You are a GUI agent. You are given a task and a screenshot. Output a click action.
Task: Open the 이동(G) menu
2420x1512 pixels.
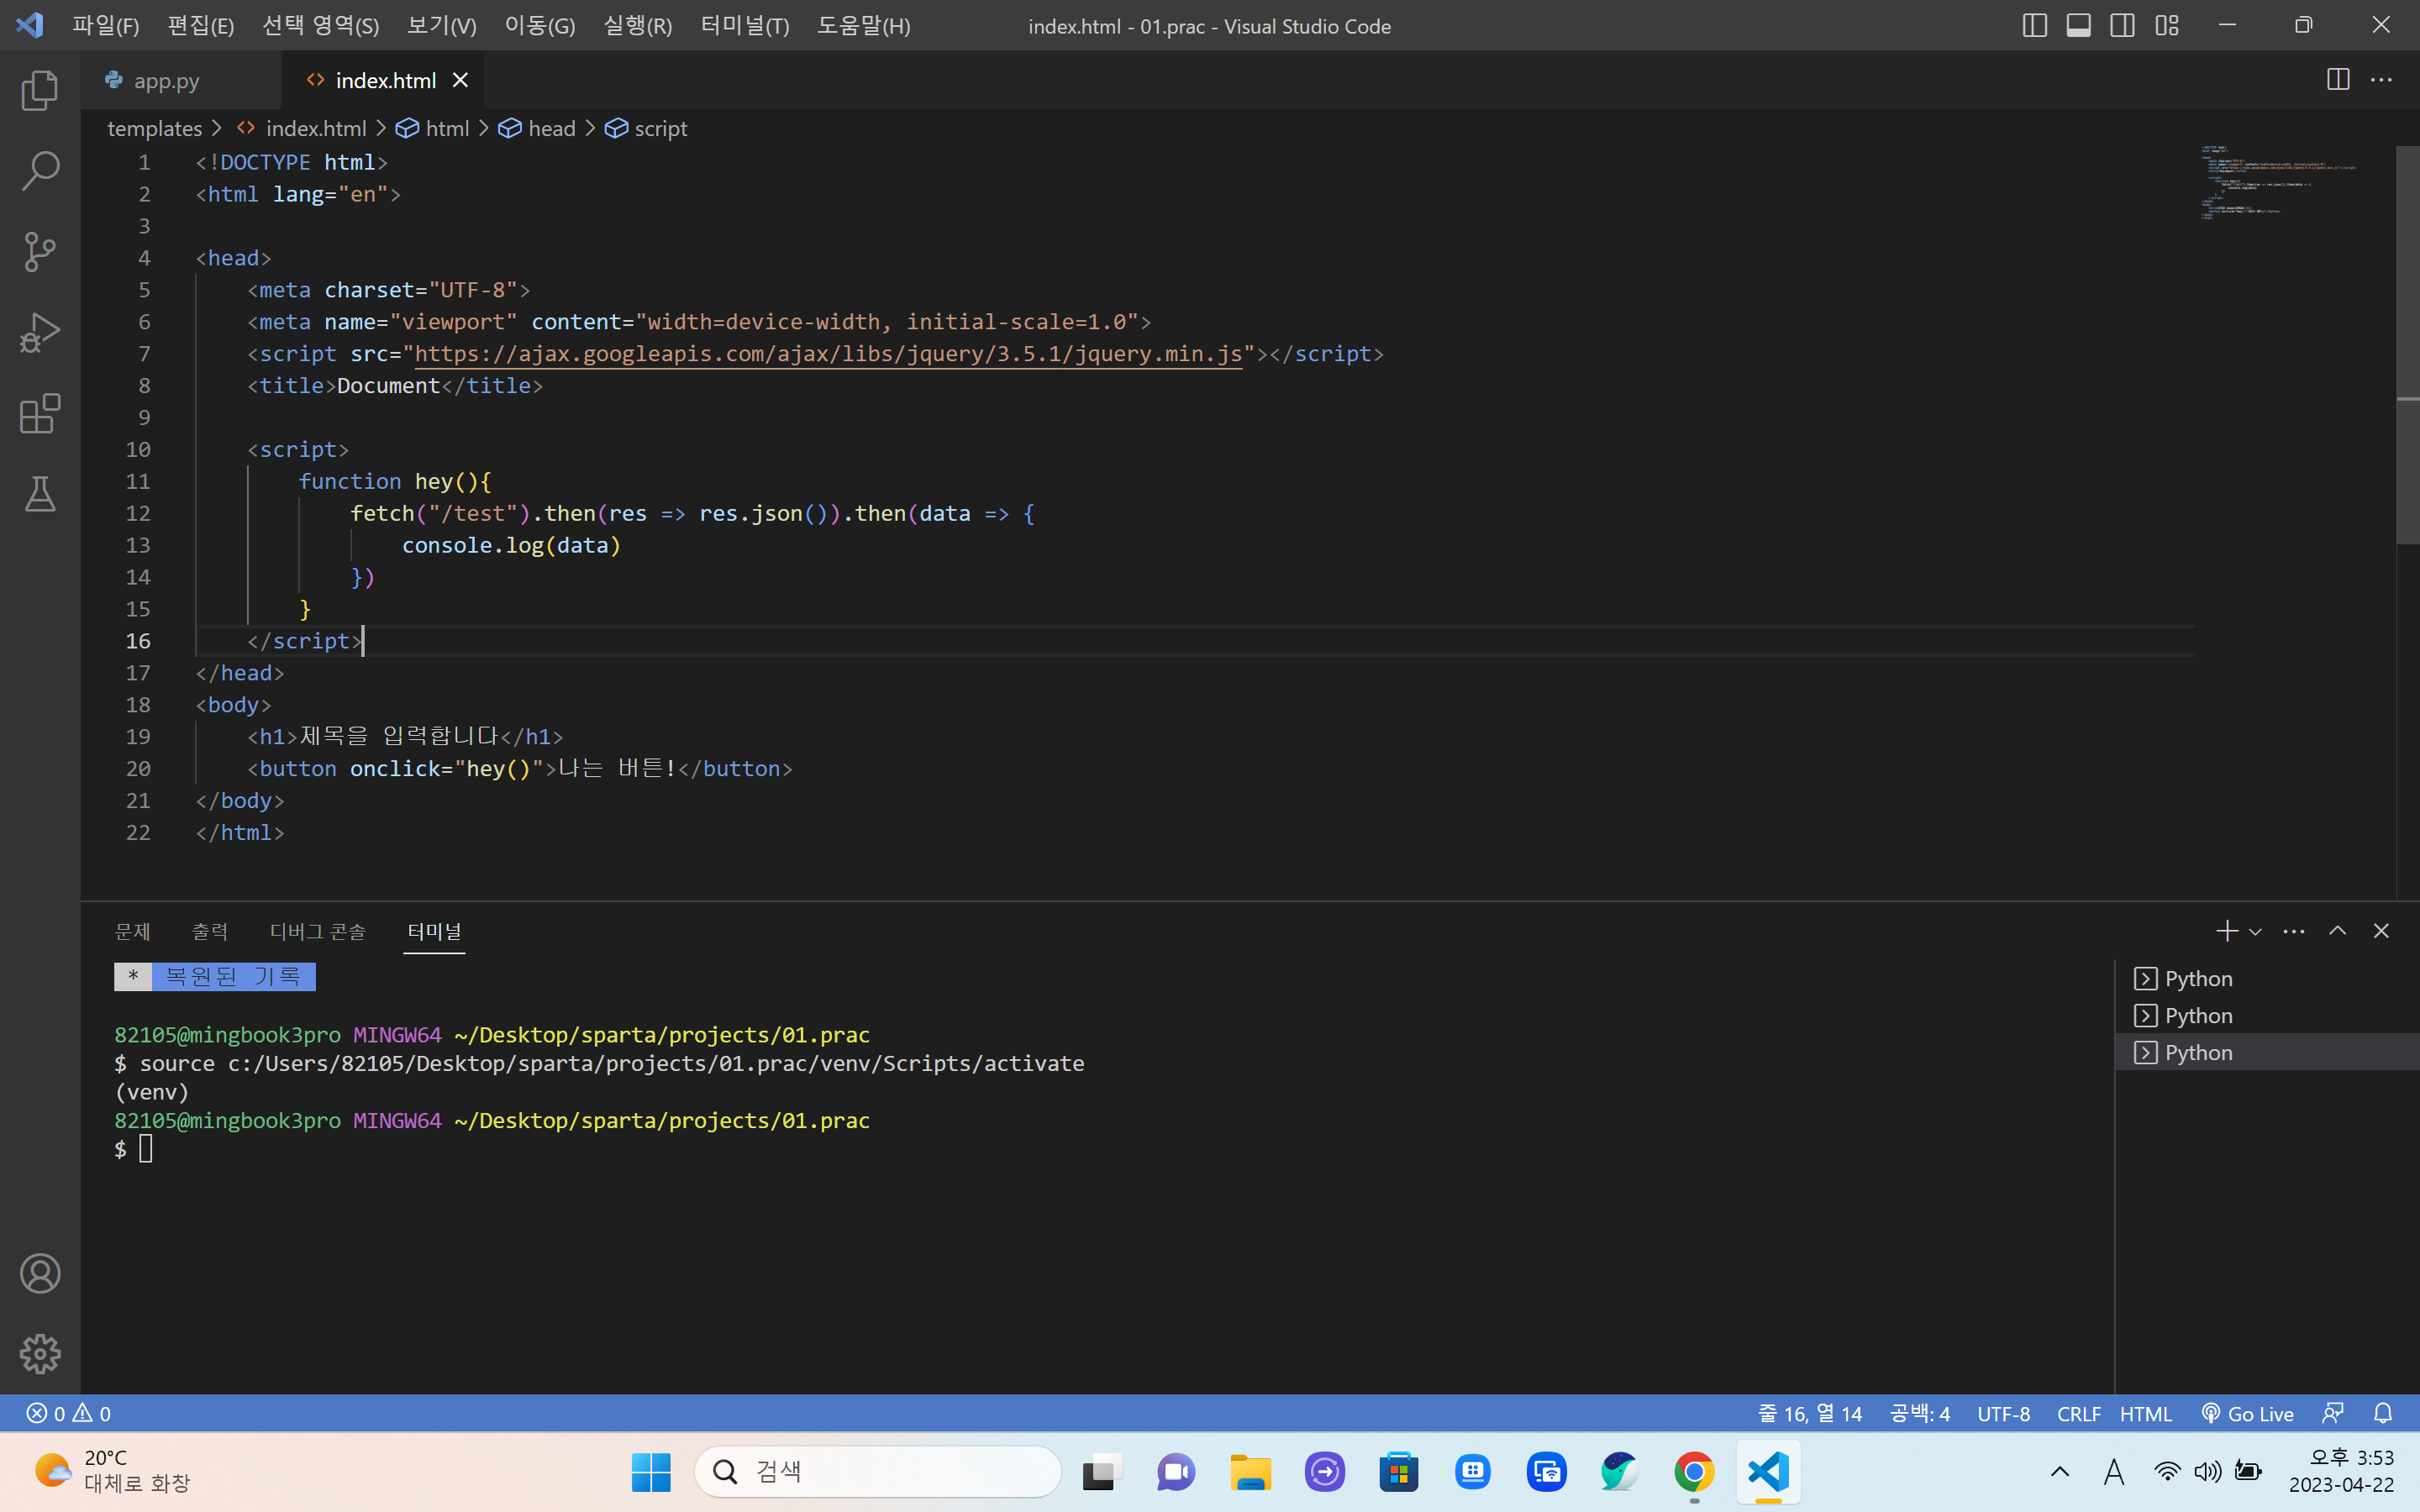[539, 25]
